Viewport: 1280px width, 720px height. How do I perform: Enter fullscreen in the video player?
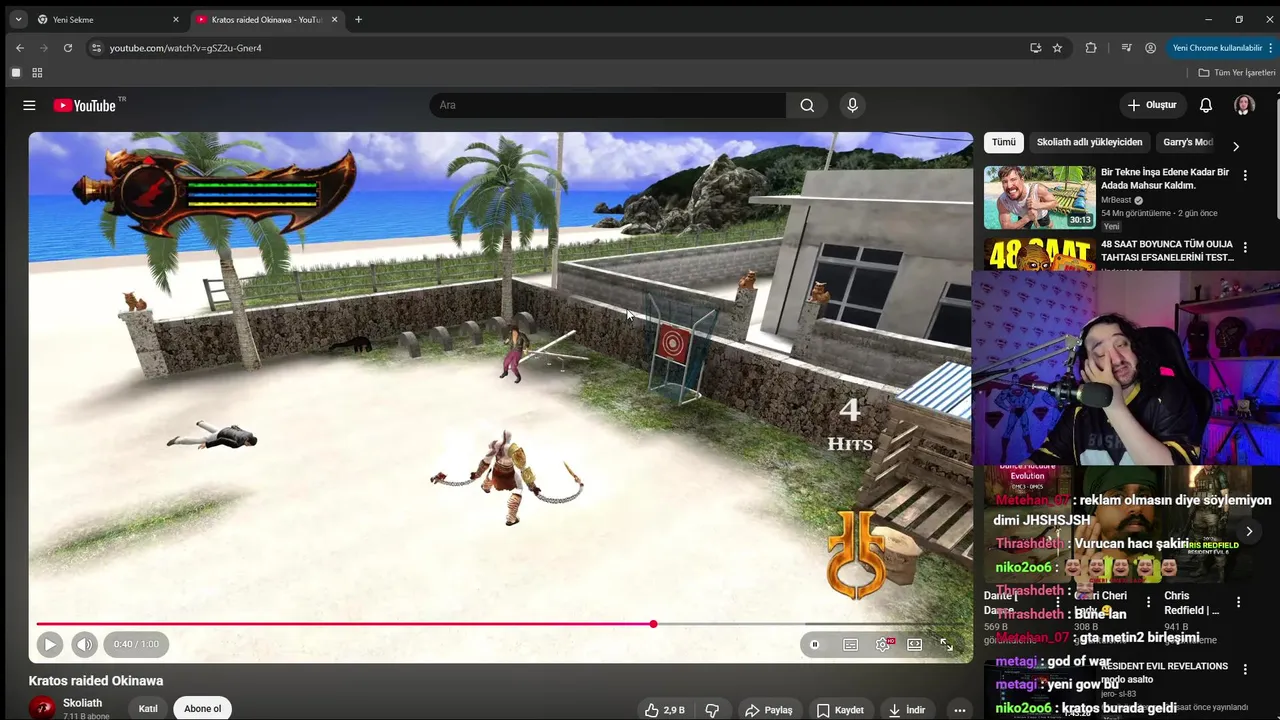[947, 645]
